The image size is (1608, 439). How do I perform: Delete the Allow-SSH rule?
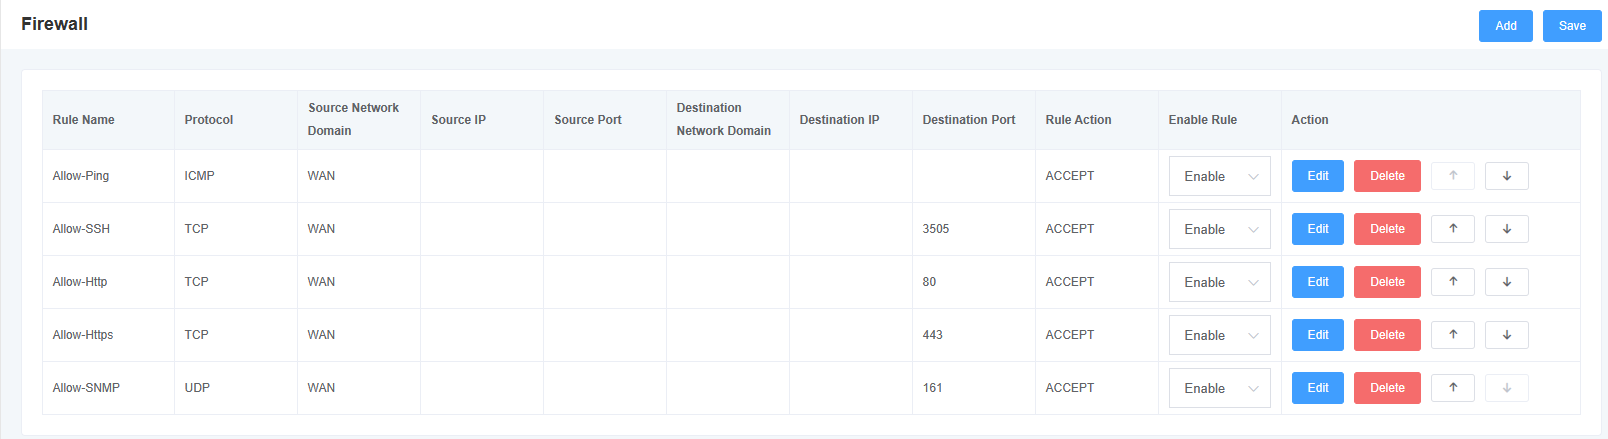click(1387, 229)
